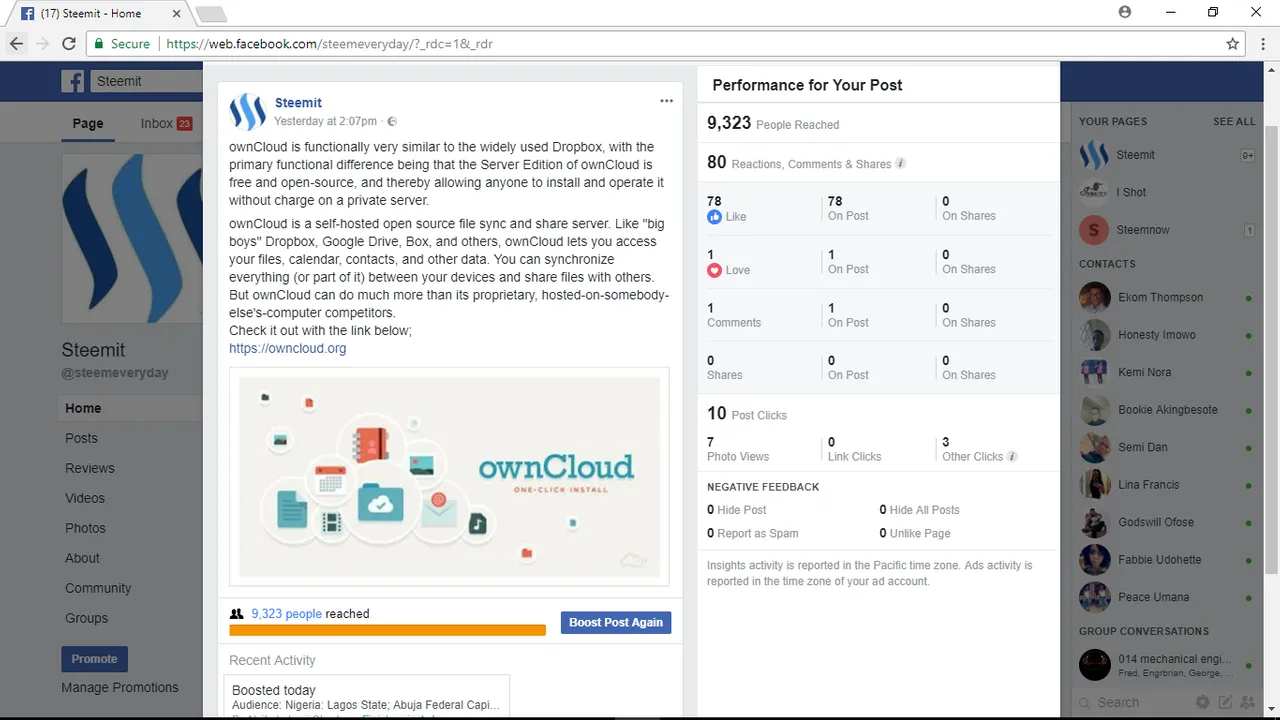1280x720 pixels.
Task: Open chat with Lina Francis
Action: click(1167, 485)
